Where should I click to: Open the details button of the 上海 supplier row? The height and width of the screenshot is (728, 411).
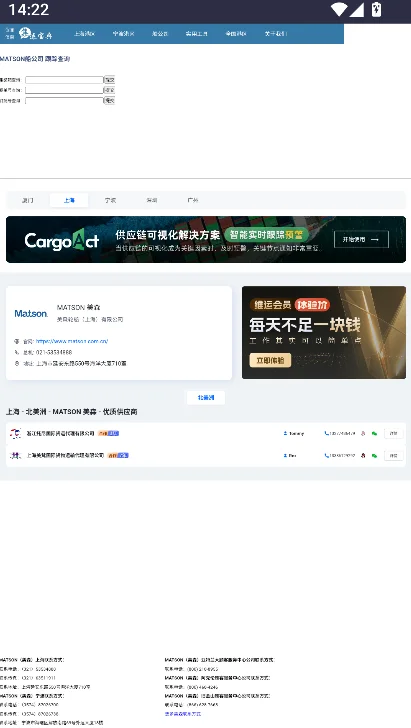point(394,455)
